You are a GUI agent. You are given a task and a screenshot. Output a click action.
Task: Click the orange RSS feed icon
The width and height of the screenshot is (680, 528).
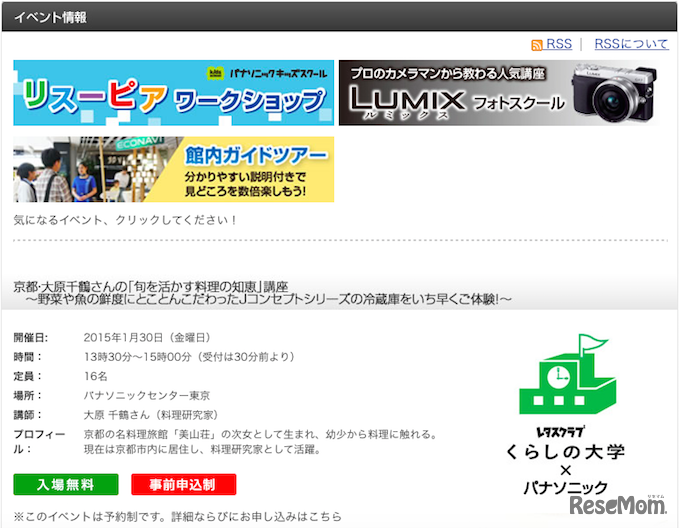pos(536,45)
